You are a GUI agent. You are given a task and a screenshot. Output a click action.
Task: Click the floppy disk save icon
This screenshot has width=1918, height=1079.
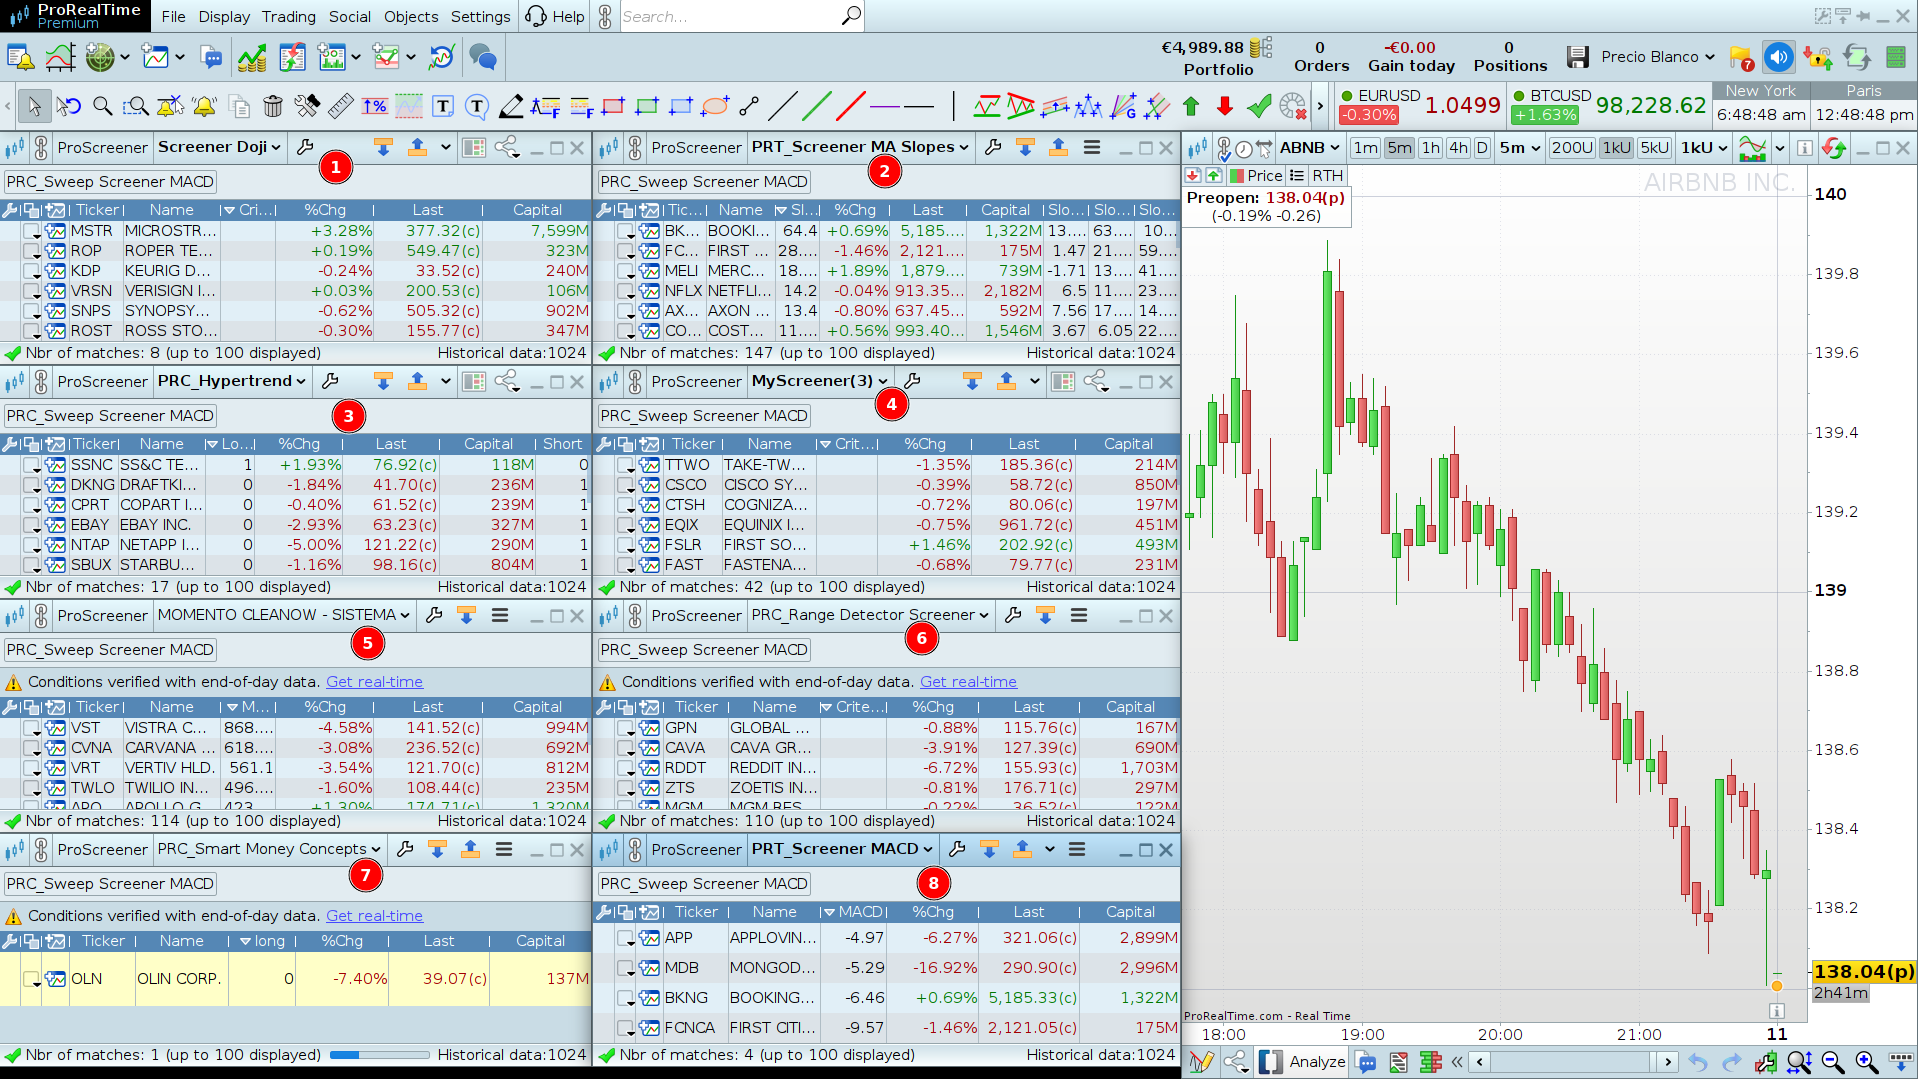pyautogui.click(x=1578, y=57)
